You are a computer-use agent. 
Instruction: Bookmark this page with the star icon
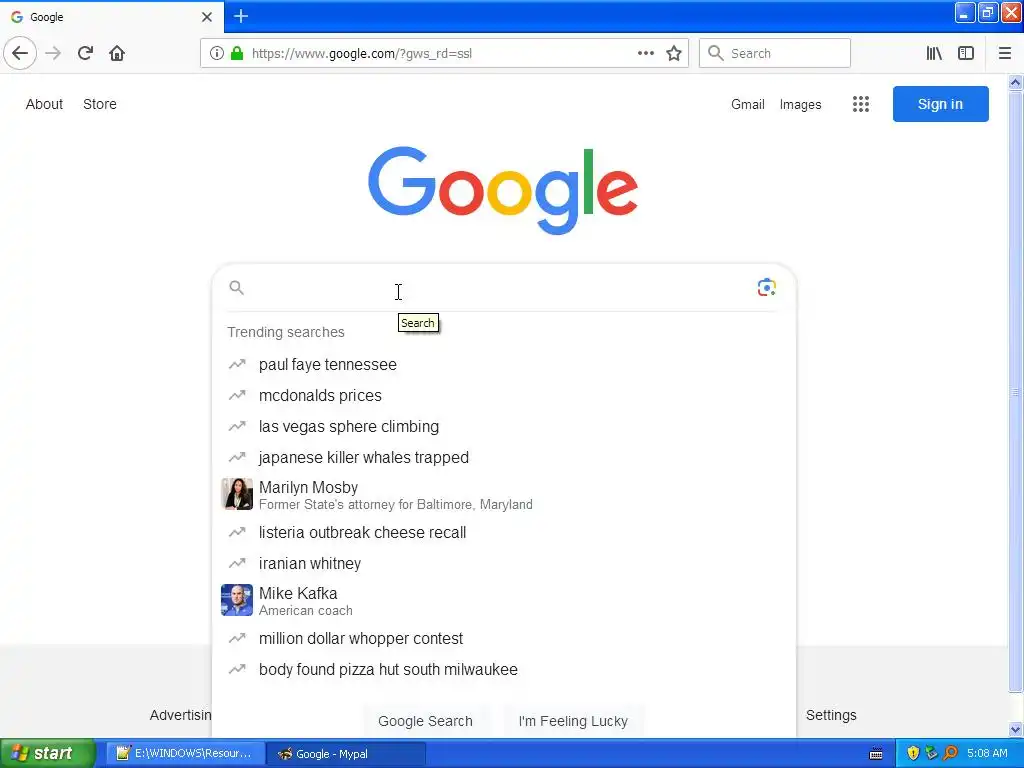pyautogui.click(x=674, y=53)
